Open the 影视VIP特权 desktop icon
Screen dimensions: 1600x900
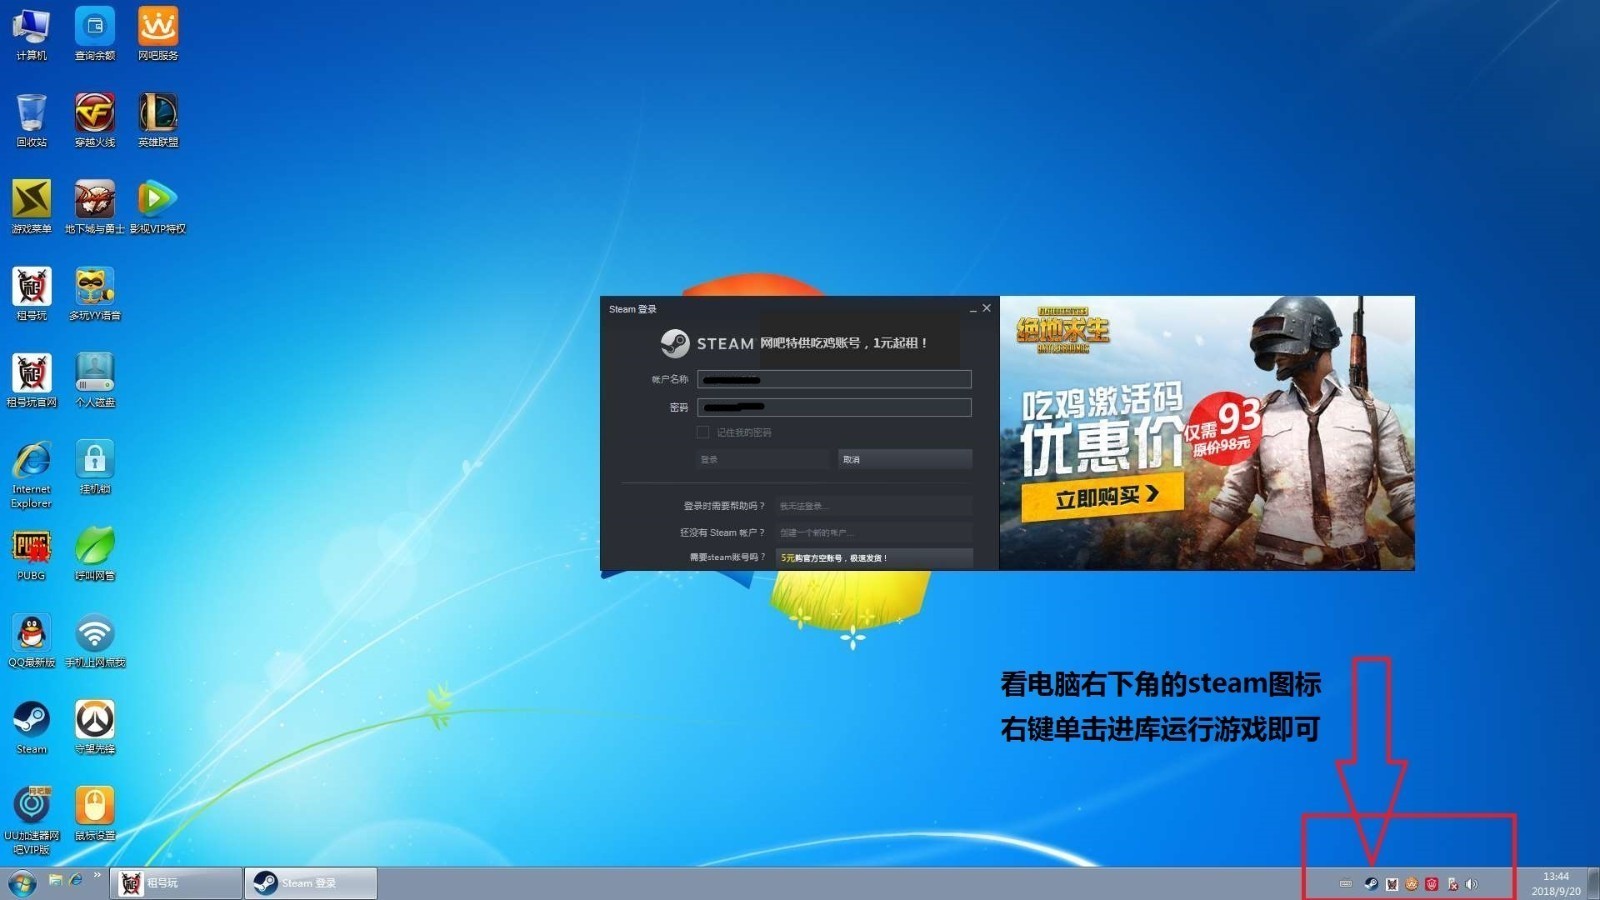pos(158,207)
